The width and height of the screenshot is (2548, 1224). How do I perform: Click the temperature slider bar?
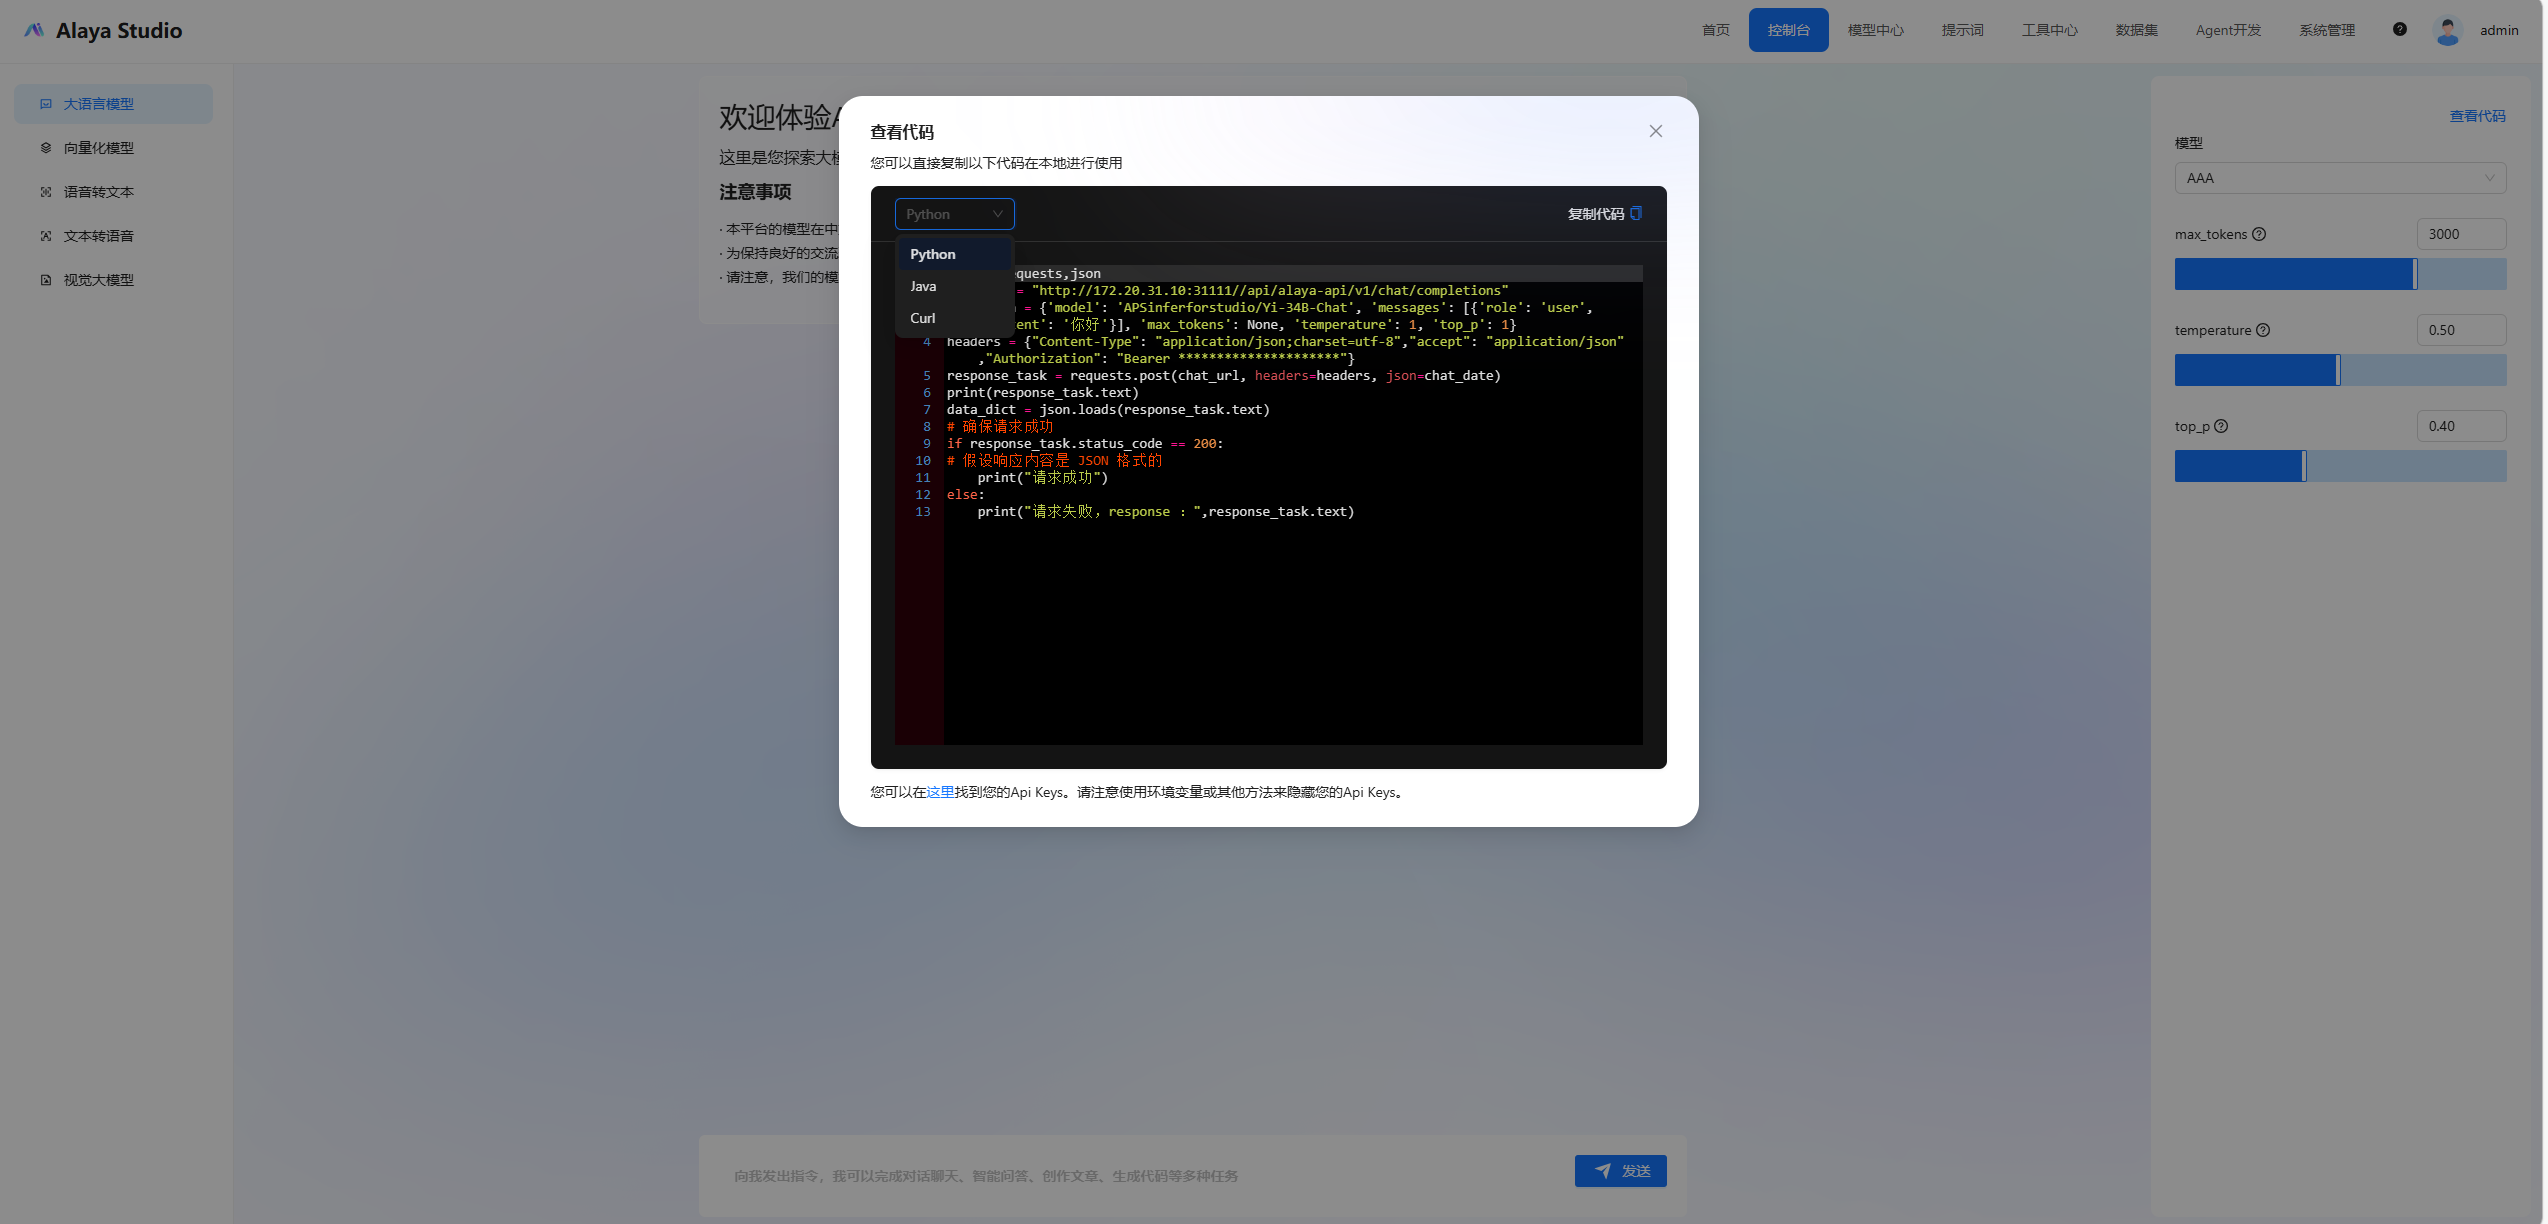2339,370
